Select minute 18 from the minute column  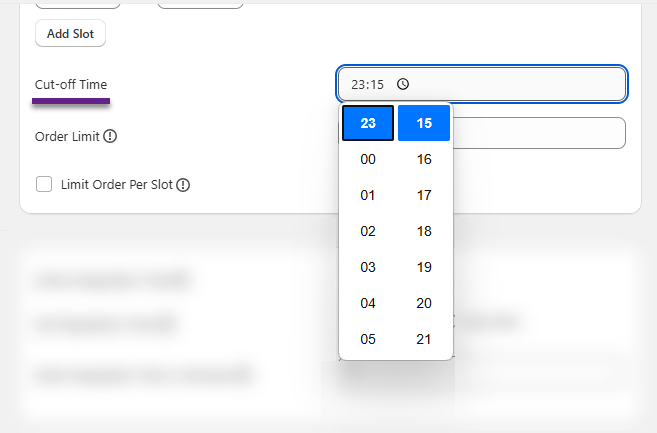[424, 231]
